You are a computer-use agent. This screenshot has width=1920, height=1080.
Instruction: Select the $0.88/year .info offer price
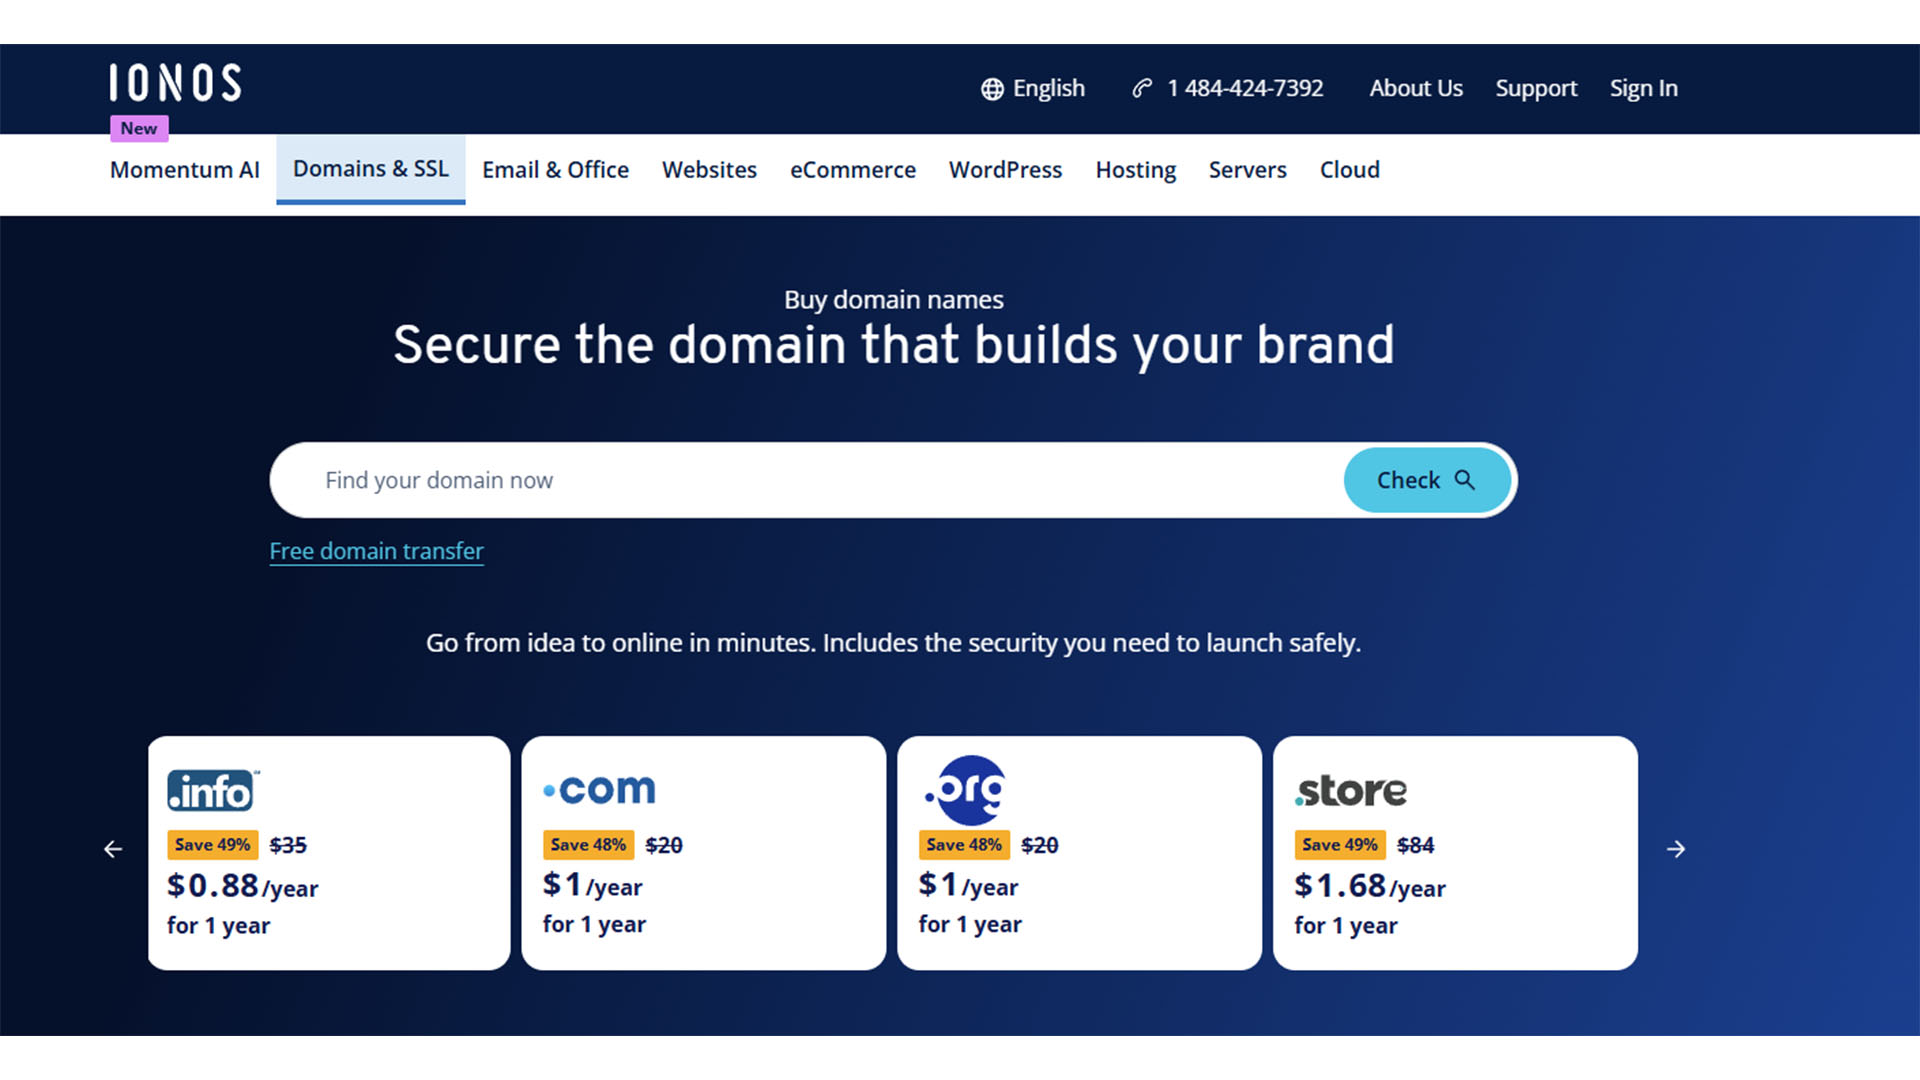242,886
